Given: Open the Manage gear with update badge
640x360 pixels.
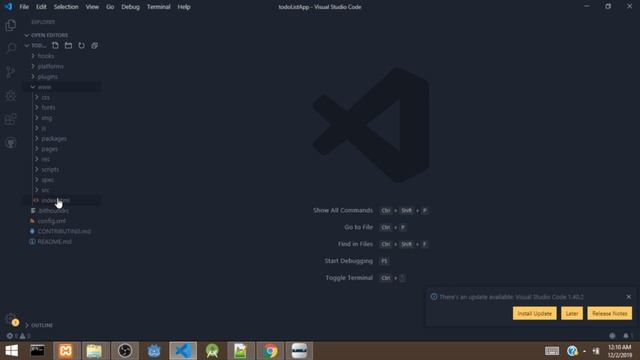Looking at the screenshot, I should 11,320.
